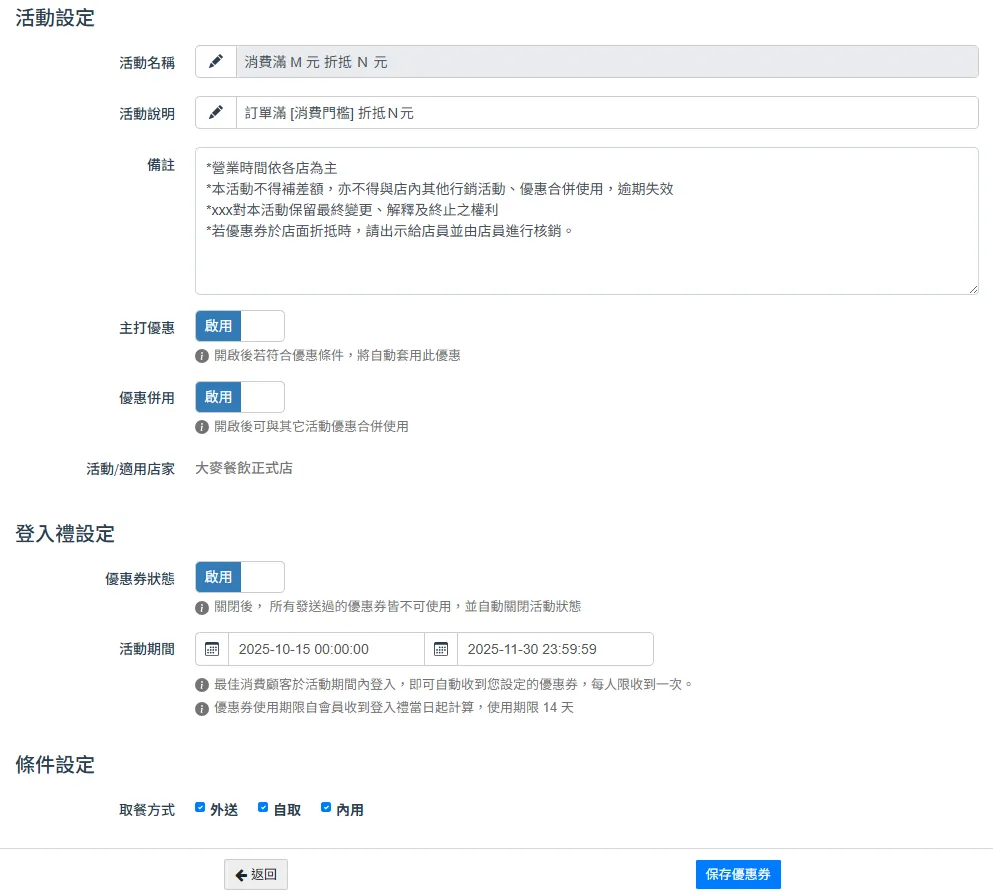This screenshot has height=895, width=993.
Task: Select the 2025-10-15 start date field
Action: [326, 649]
